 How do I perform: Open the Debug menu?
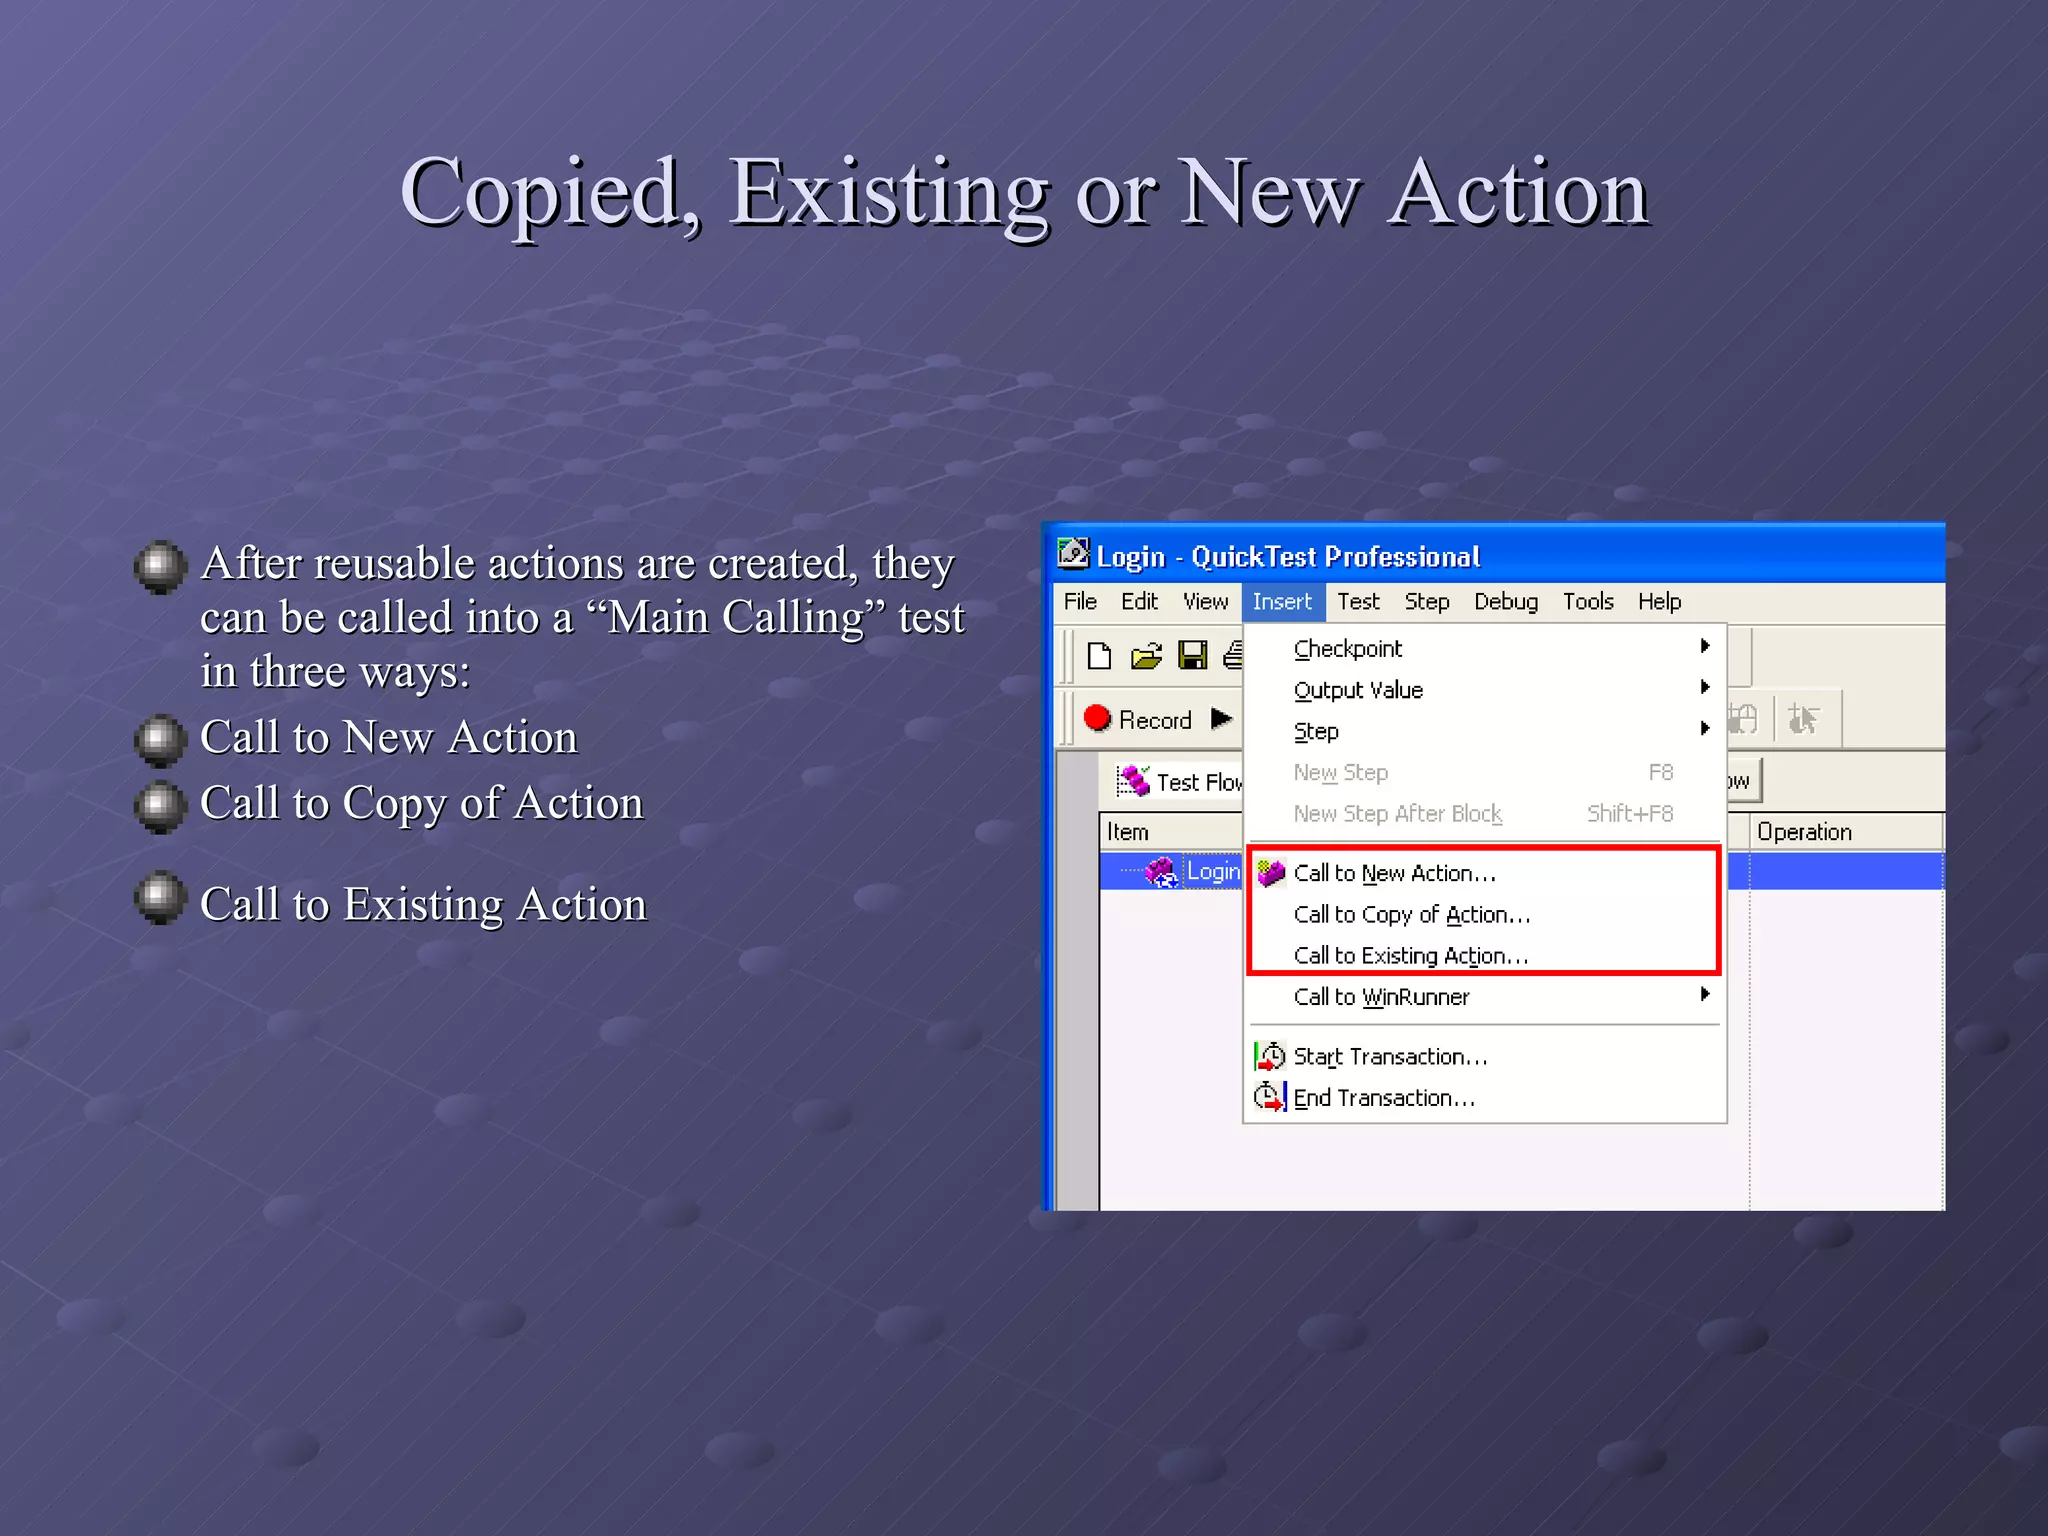tap(1505, 602)
